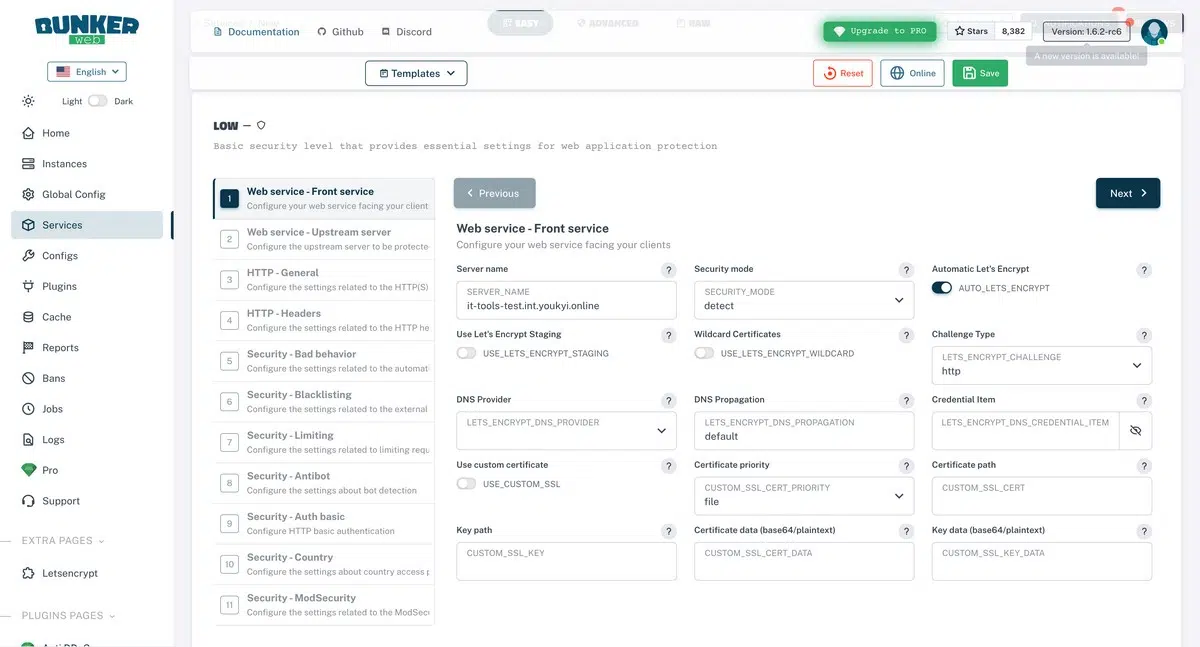Click the Next button
This screenshot has width=1200, height=647.
tap(1127, 194)
